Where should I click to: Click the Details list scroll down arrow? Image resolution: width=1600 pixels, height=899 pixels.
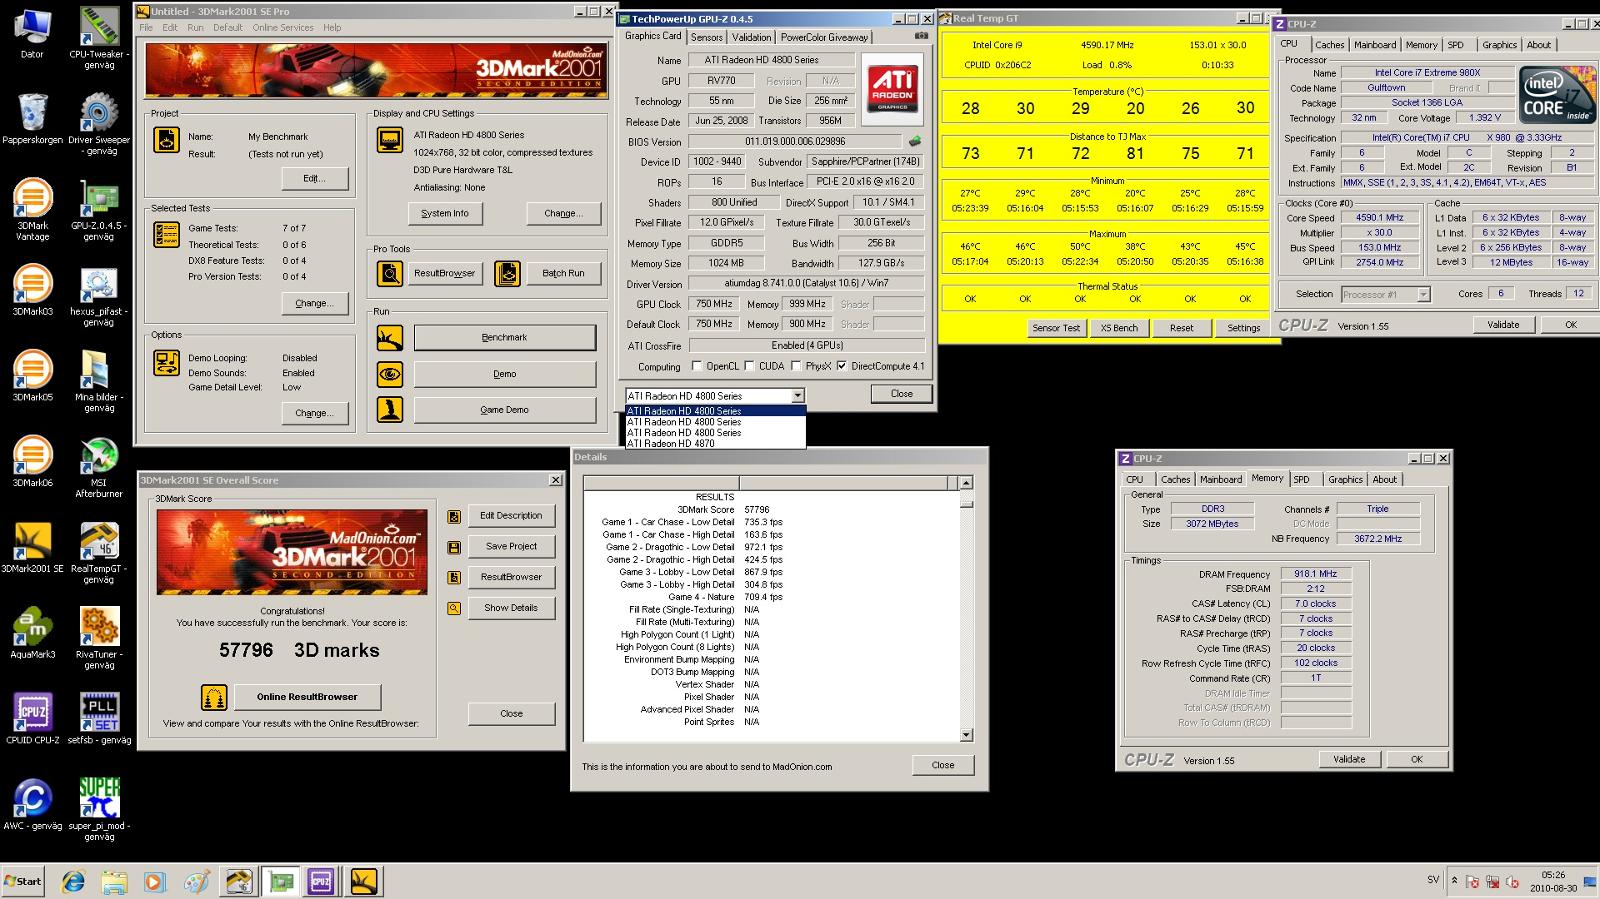[x=966, y=735]
